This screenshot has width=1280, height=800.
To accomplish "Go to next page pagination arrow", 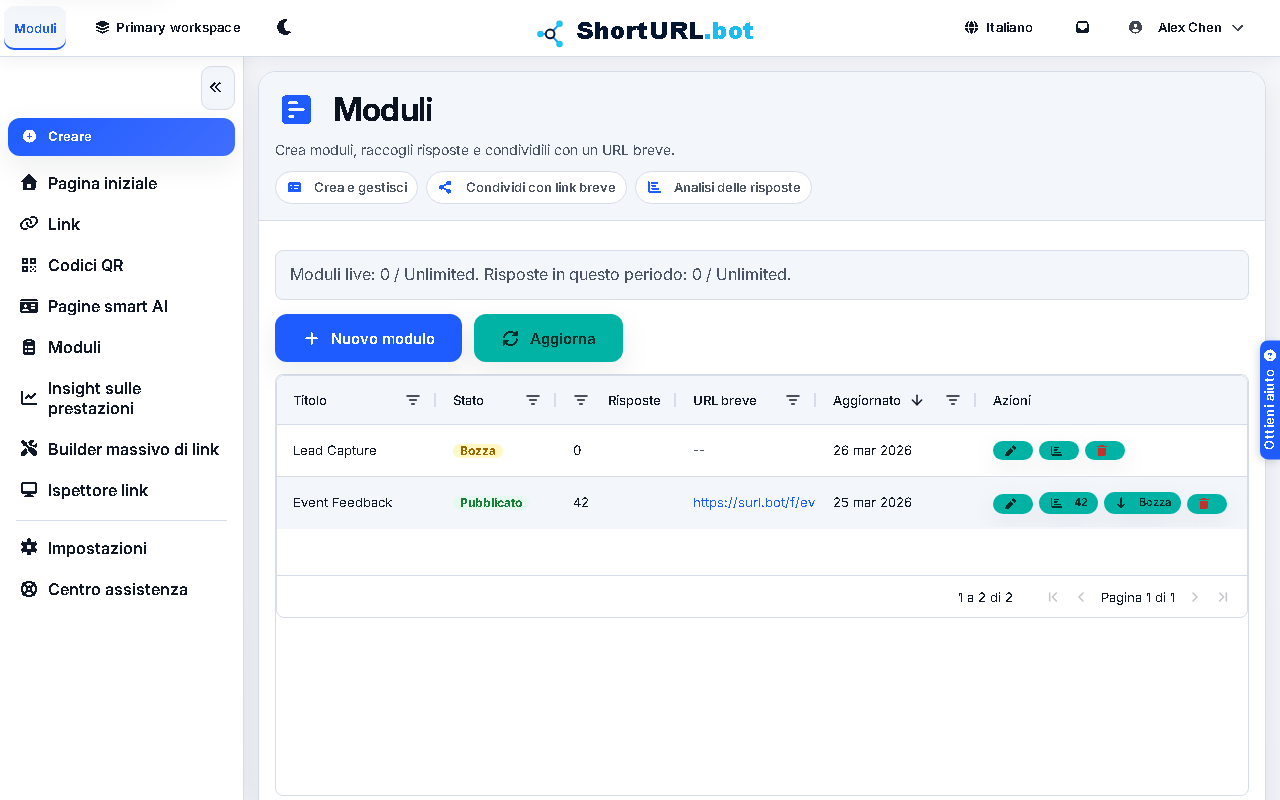I will [1195, 597].
